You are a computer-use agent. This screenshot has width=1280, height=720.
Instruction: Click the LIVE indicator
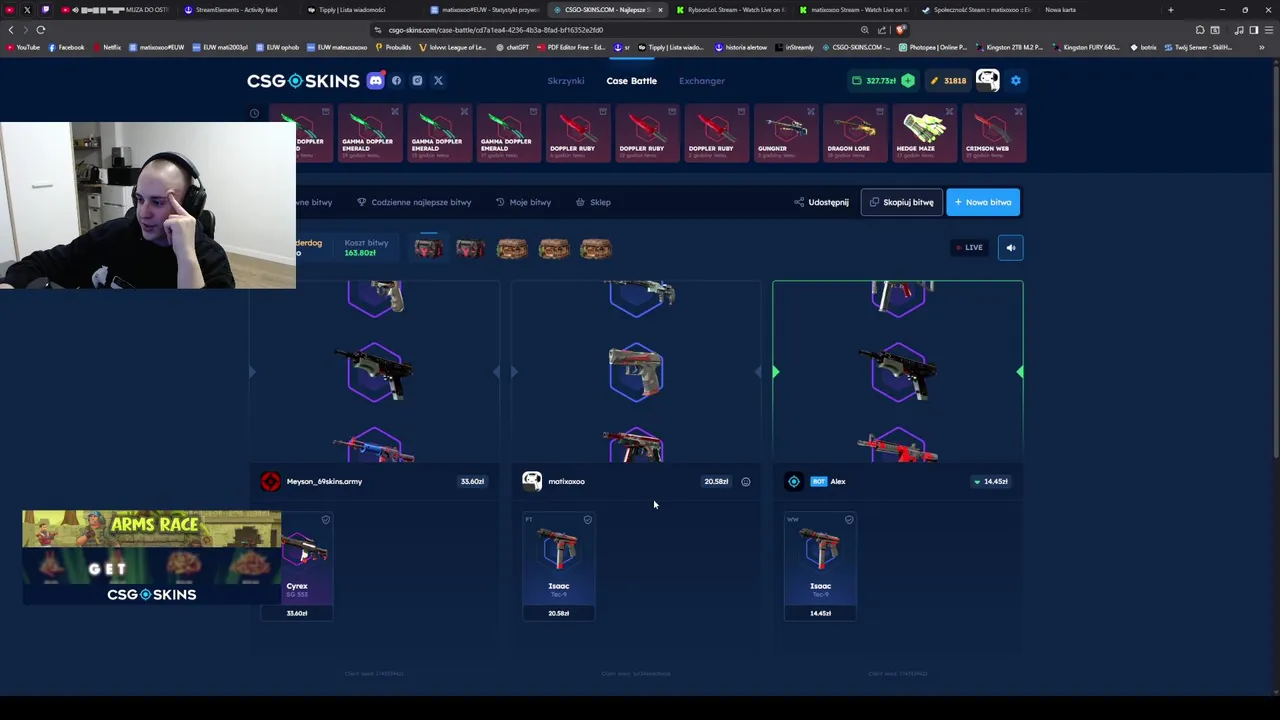point(969,247)
